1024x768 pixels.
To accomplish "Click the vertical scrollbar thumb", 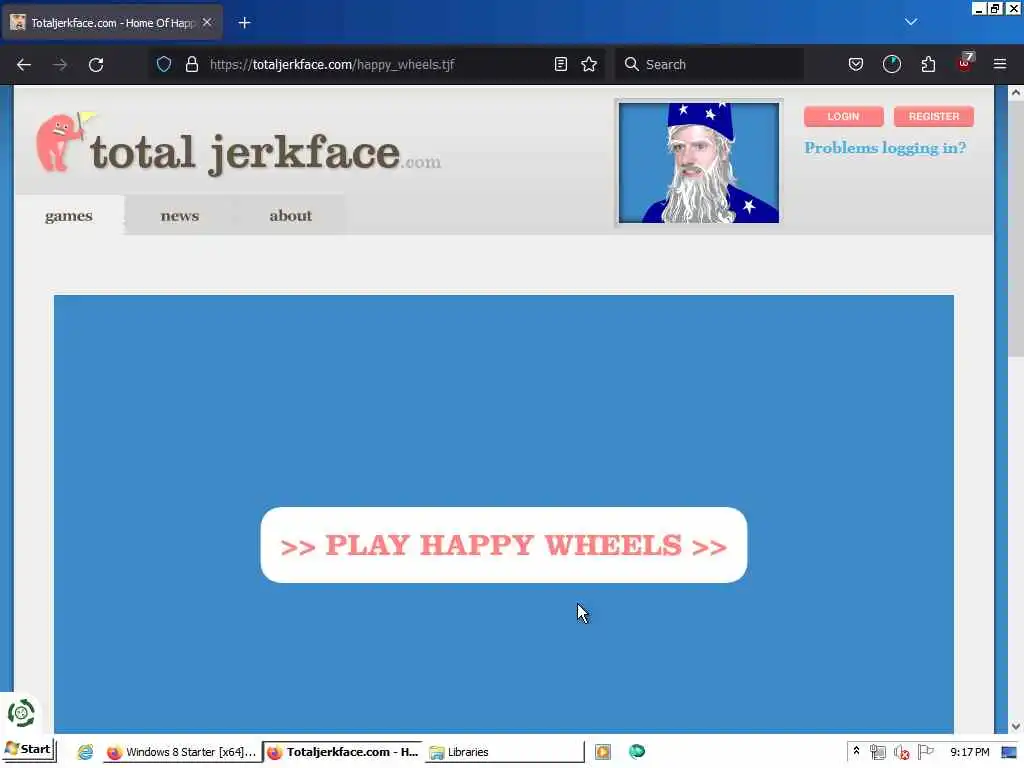I will [1016, 229].
